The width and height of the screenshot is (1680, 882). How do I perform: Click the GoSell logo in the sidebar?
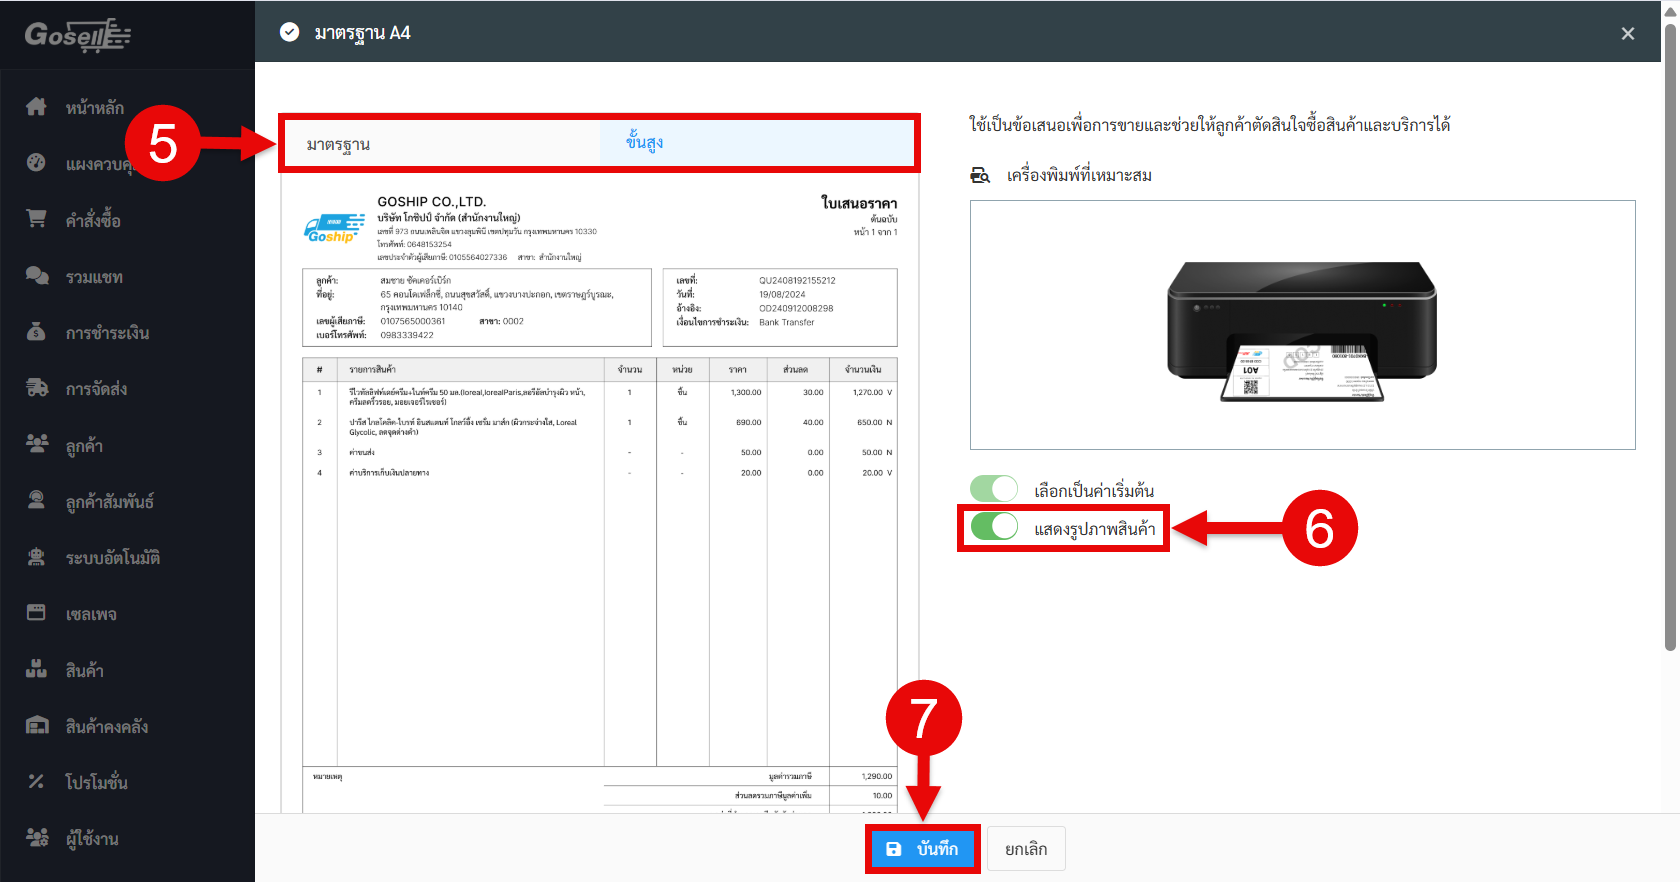78,35
